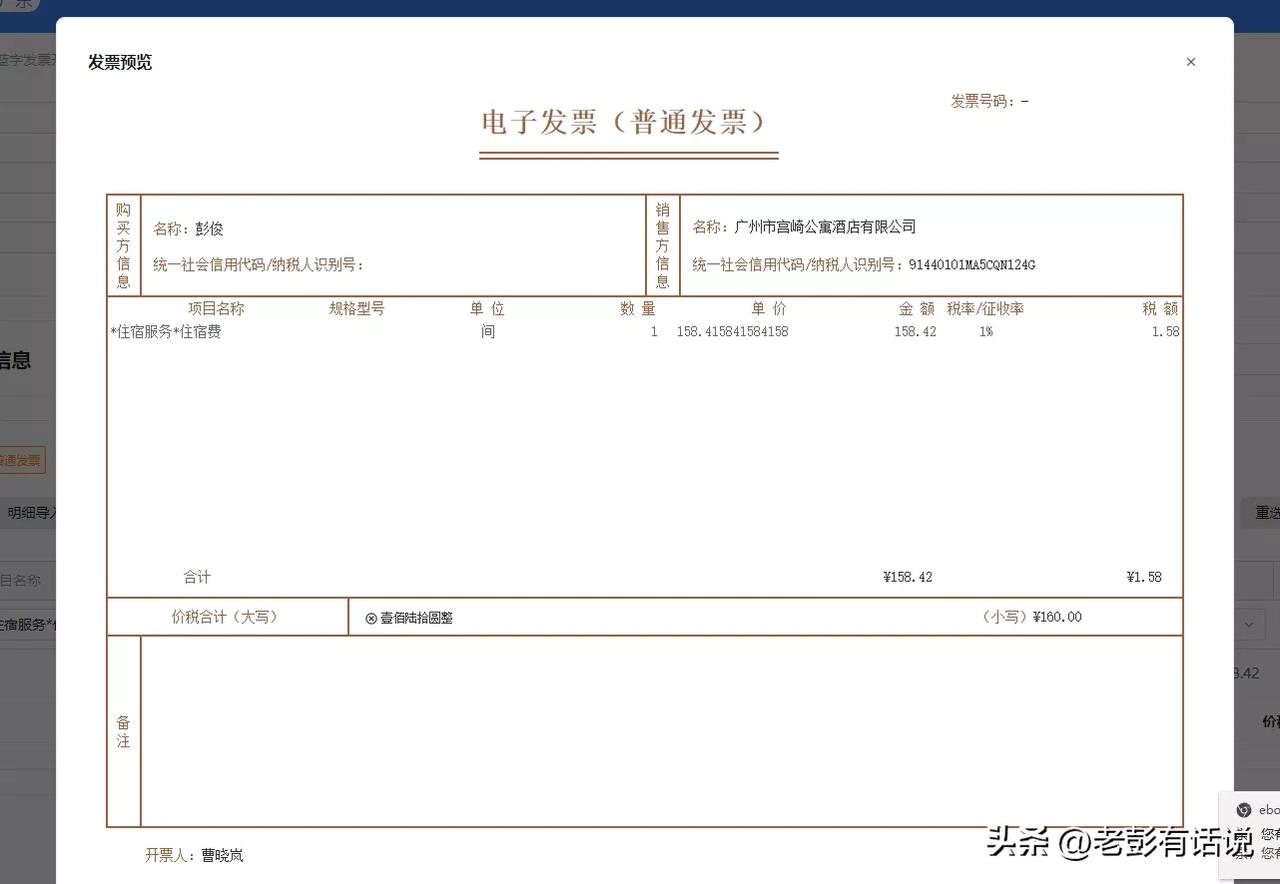Select seller name 广州市宫崎公寓酒店有限公司

click(x=825, y=227)
